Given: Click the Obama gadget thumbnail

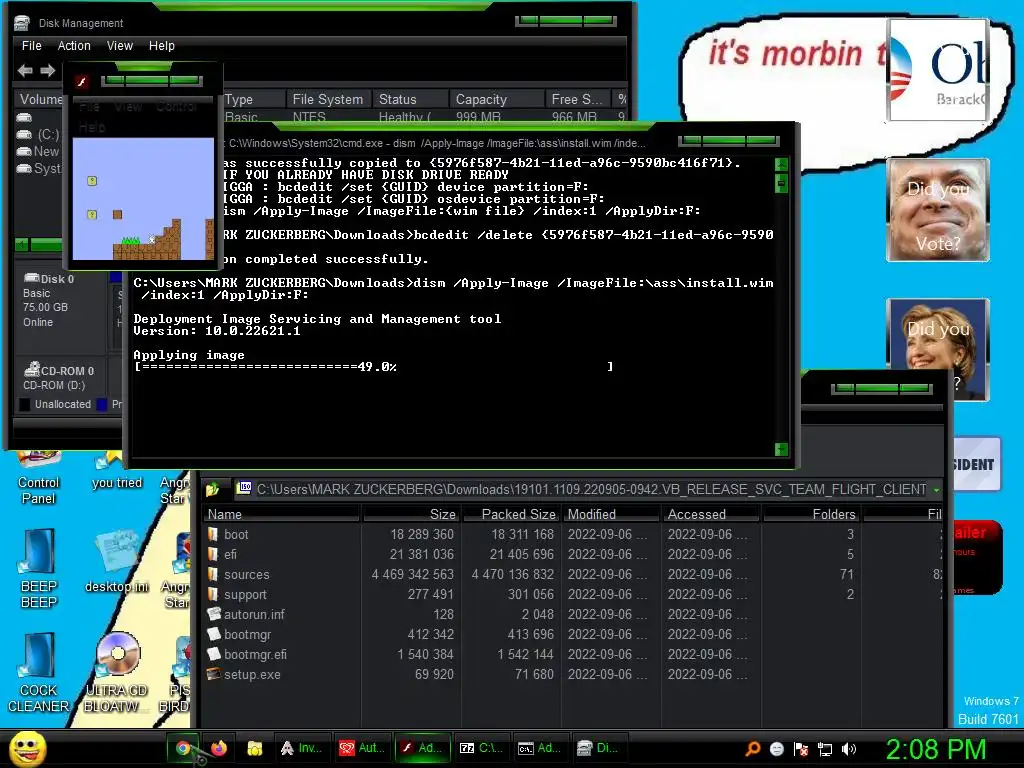Looking at the screenshot, I should [938, 71].
